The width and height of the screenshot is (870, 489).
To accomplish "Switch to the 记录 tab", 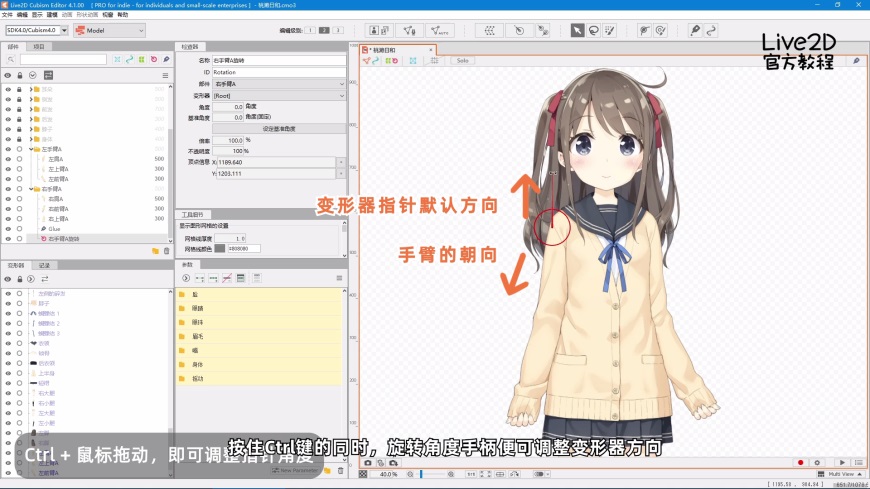I will [44, 265].
